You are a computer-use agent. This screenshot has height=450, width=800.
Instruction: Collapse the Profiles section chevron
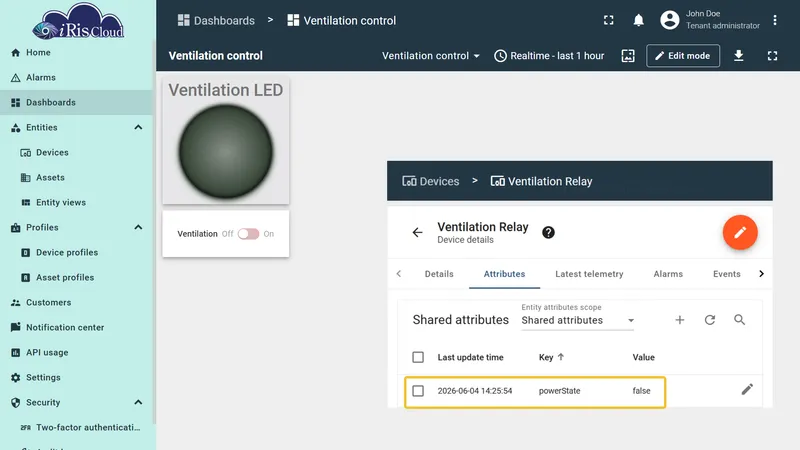(x=138, y=228)
